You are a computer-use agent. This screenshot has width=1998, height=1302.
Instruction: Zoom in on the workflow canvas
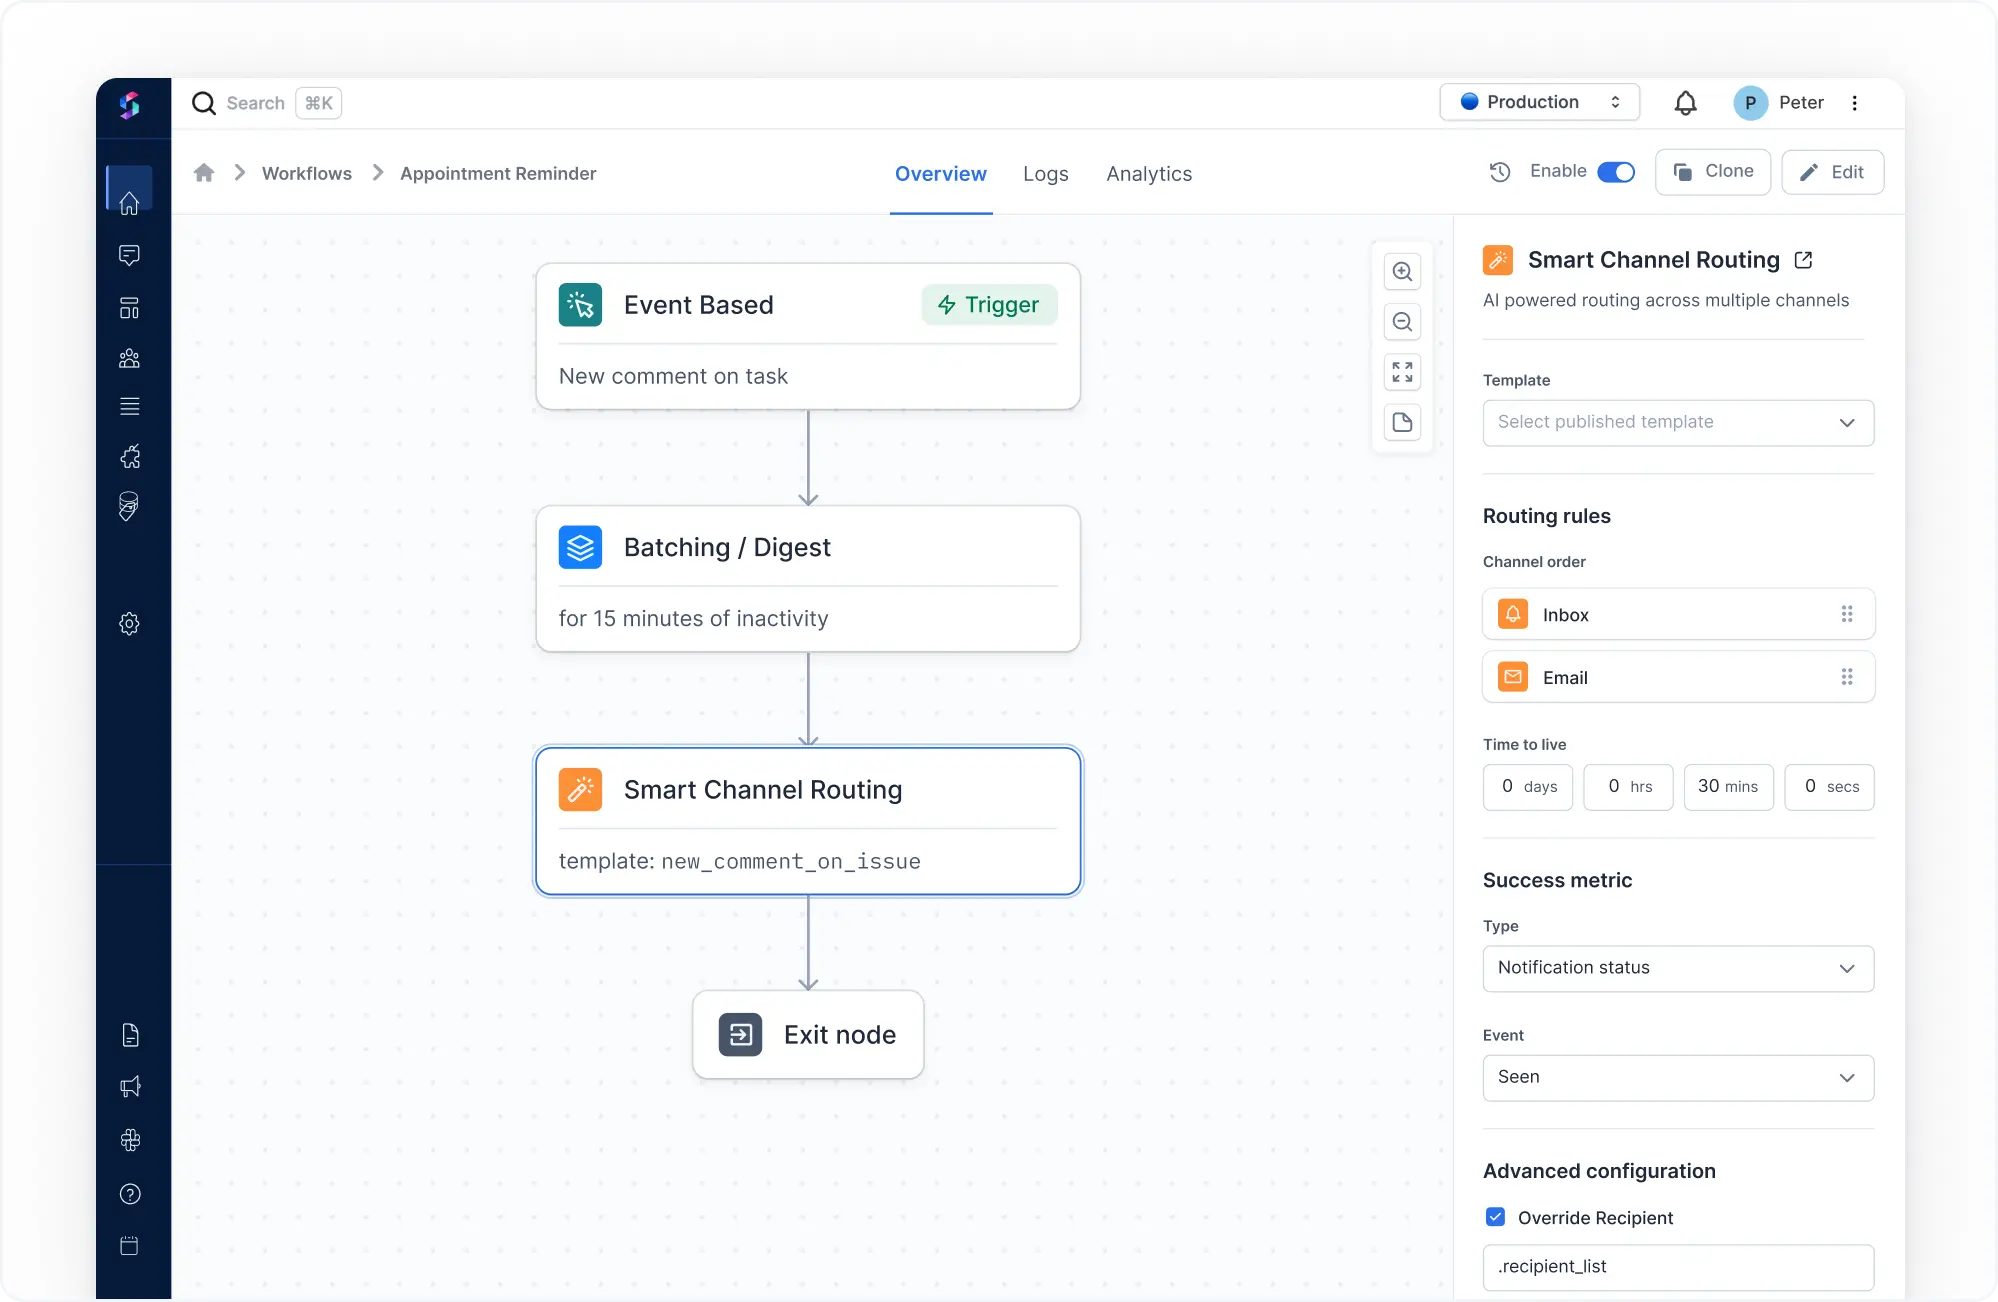point(1402,271)
